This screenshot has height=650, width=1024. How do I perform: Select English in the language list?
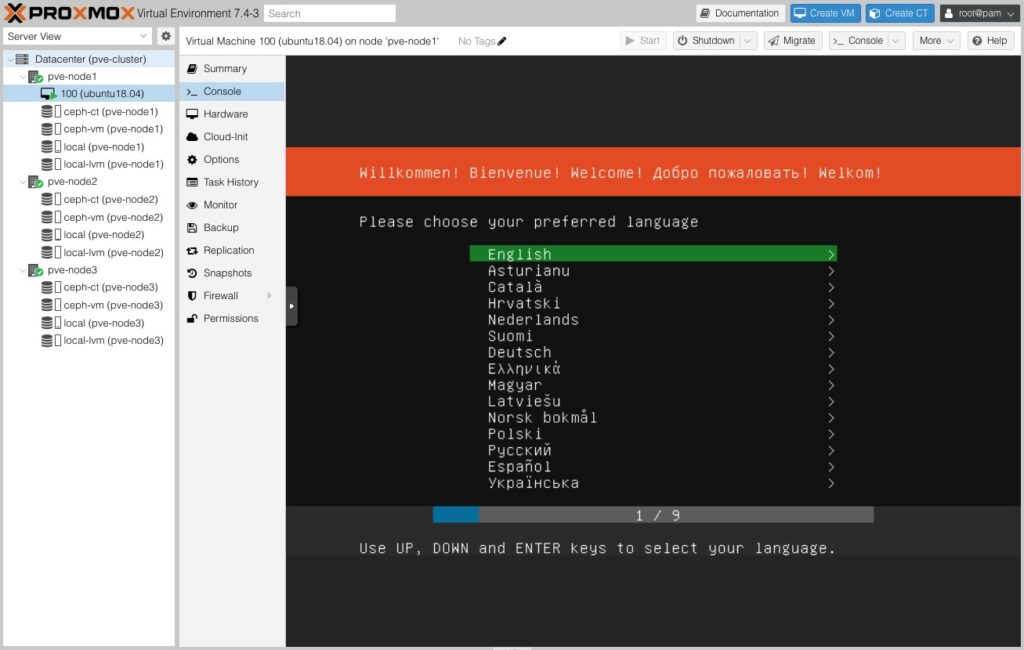tap(653, 254)
